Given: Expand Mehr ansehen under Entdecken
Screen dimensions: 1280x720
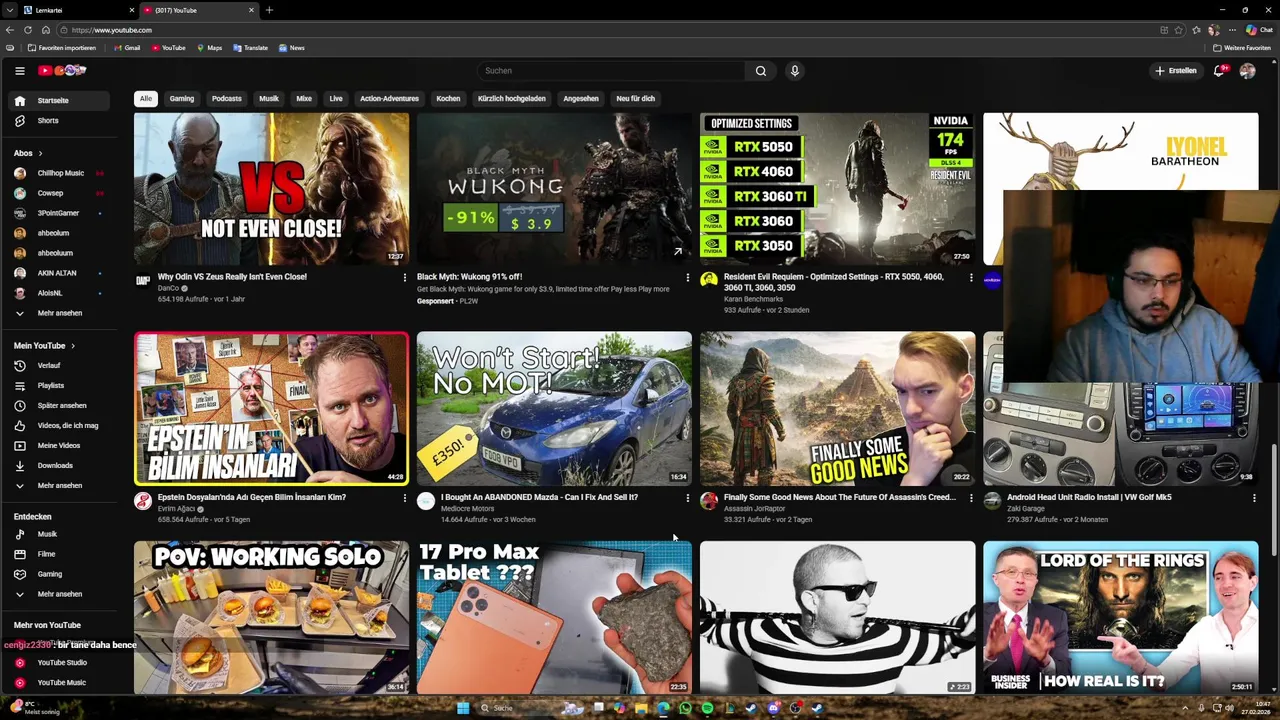Looking at the screenshot, I should [x=59, y=594].
